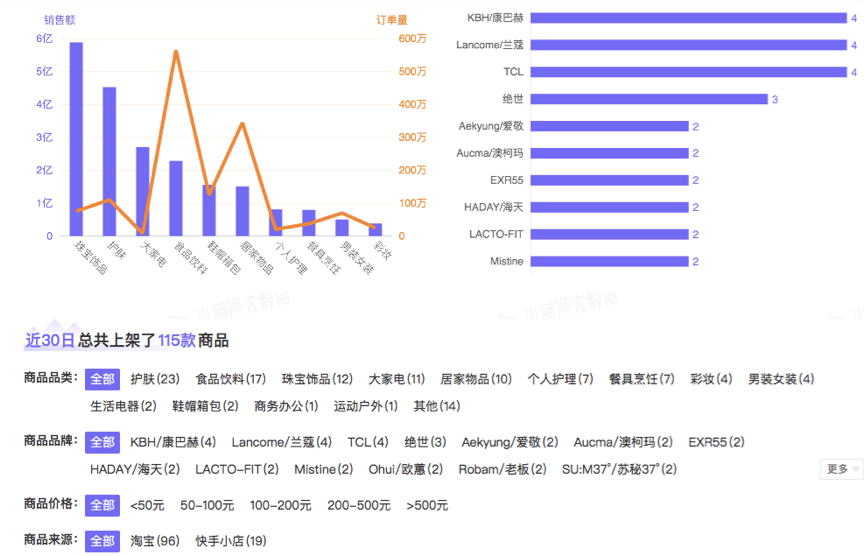Choose the 大家电(11) category filter

[396, 379]
